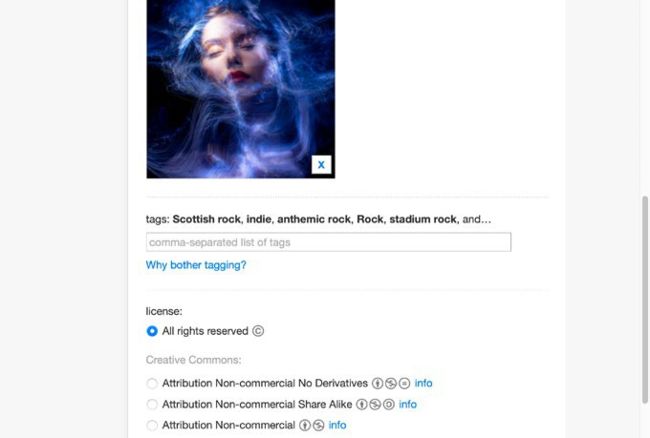Open info for the Share Alike license

click(407, 404)
